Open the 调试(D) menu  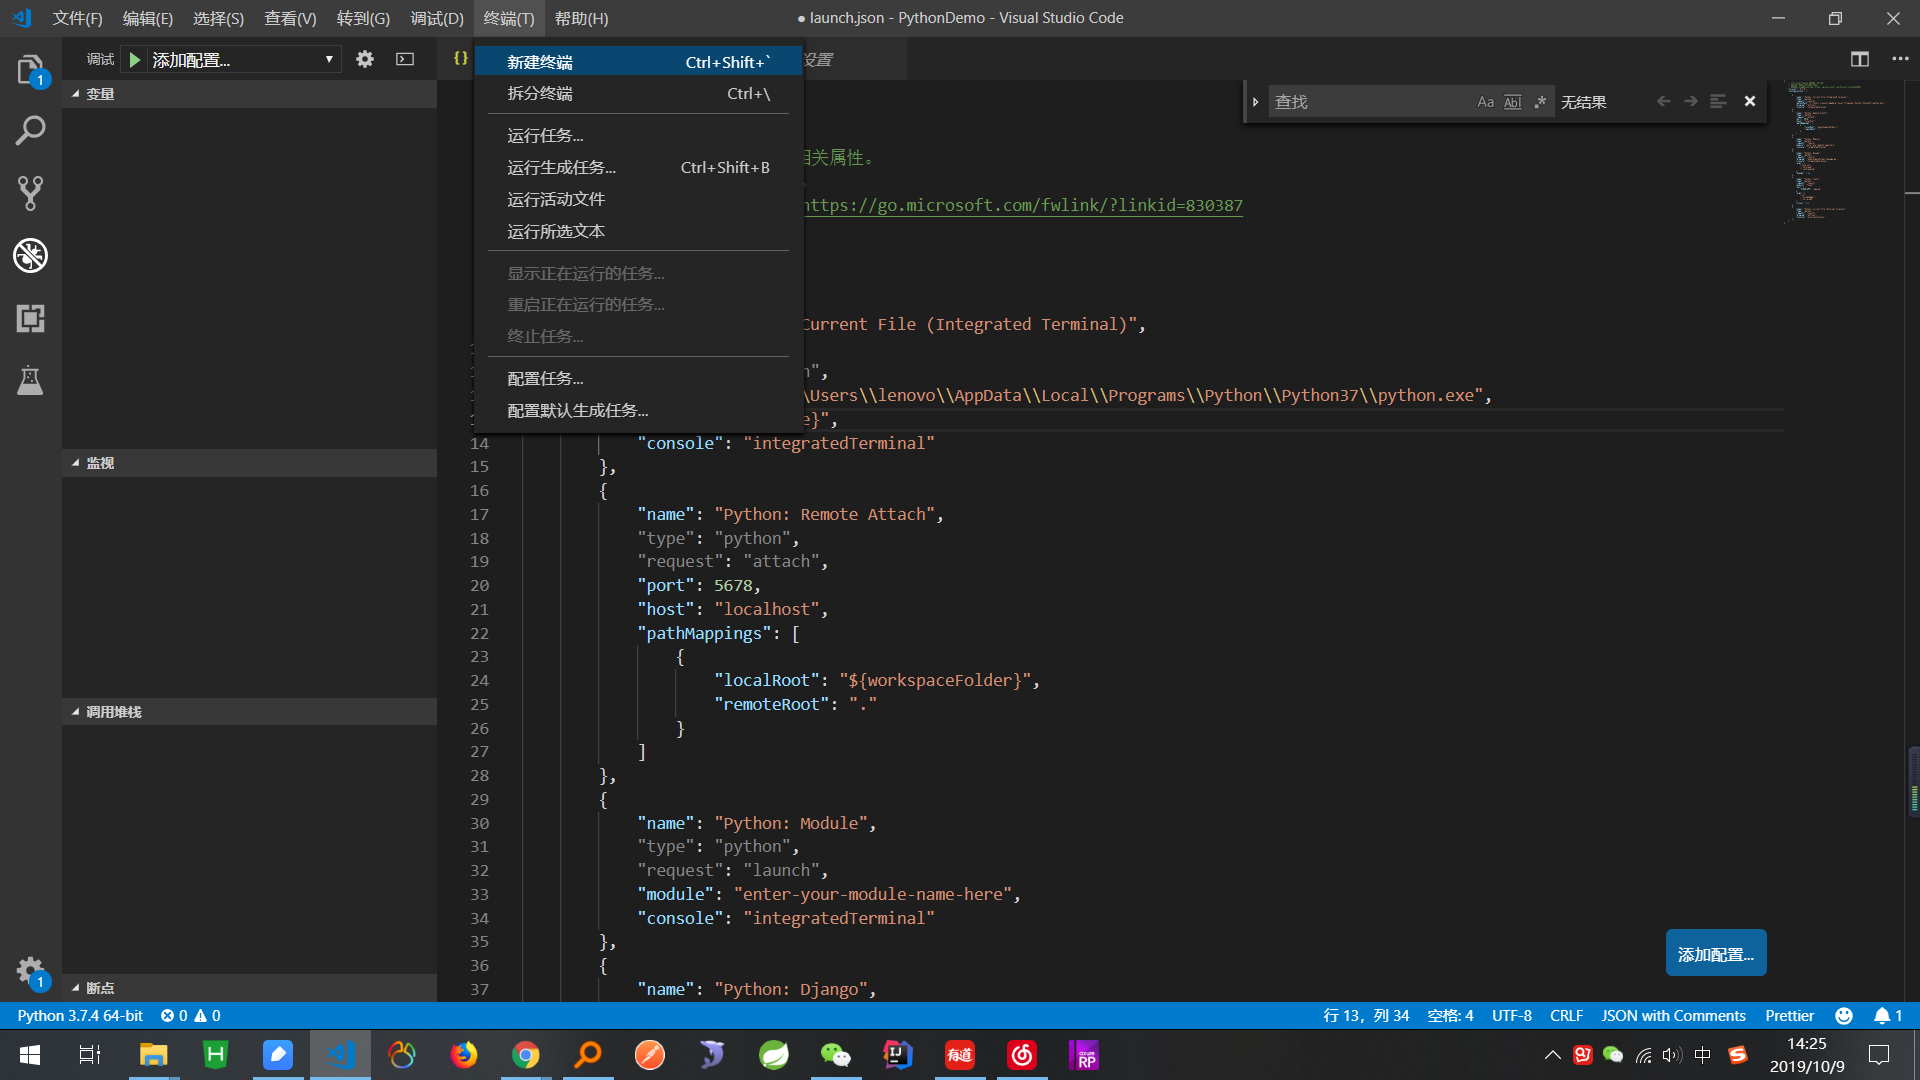tap(437, 18)
